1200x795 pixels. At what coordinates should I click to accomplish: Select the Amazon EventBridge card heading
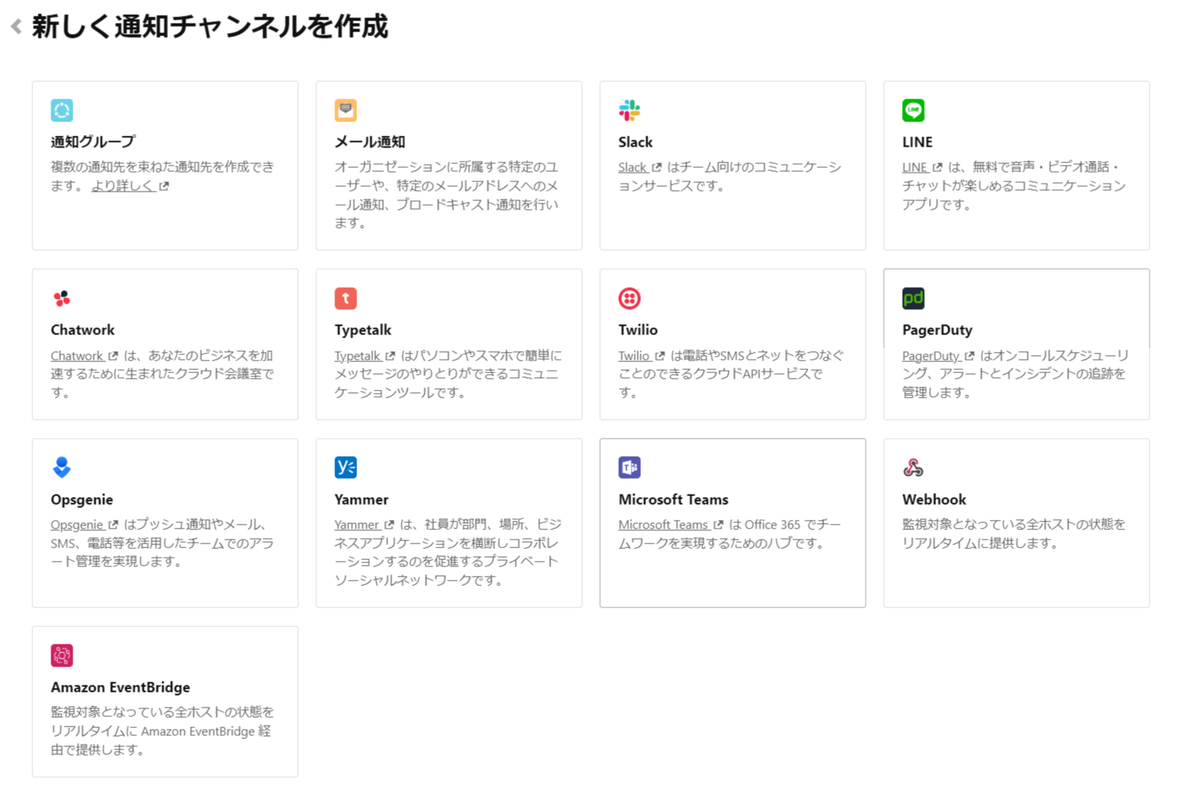tap(120, 687)
